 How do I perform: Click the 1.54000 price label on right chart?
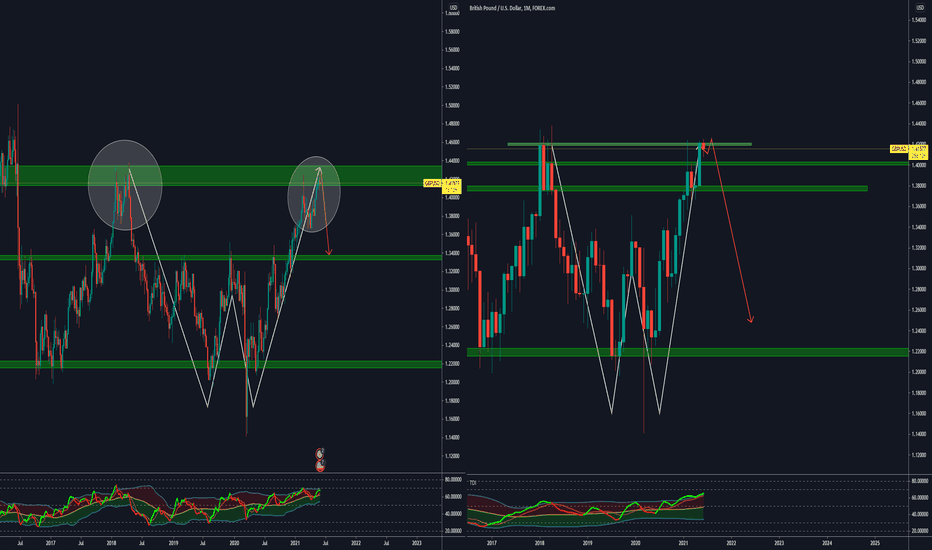coord(918,20)
